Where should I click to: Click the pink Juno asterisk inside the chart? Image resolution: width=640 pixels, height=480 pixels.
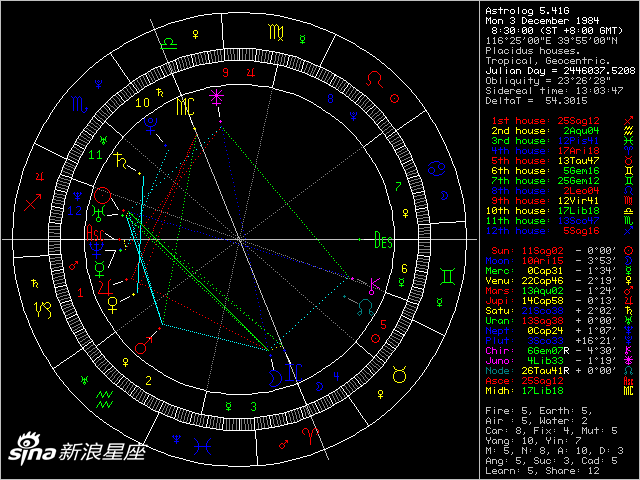(218, 97)
